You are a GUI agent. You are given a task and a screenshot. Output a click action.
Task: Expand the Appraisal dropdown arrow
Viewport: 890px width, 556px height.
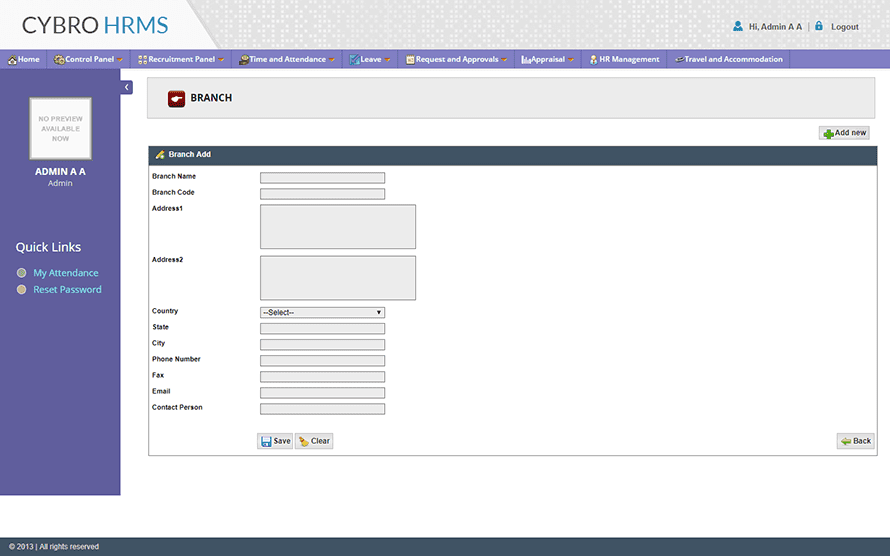click(570, 60)
